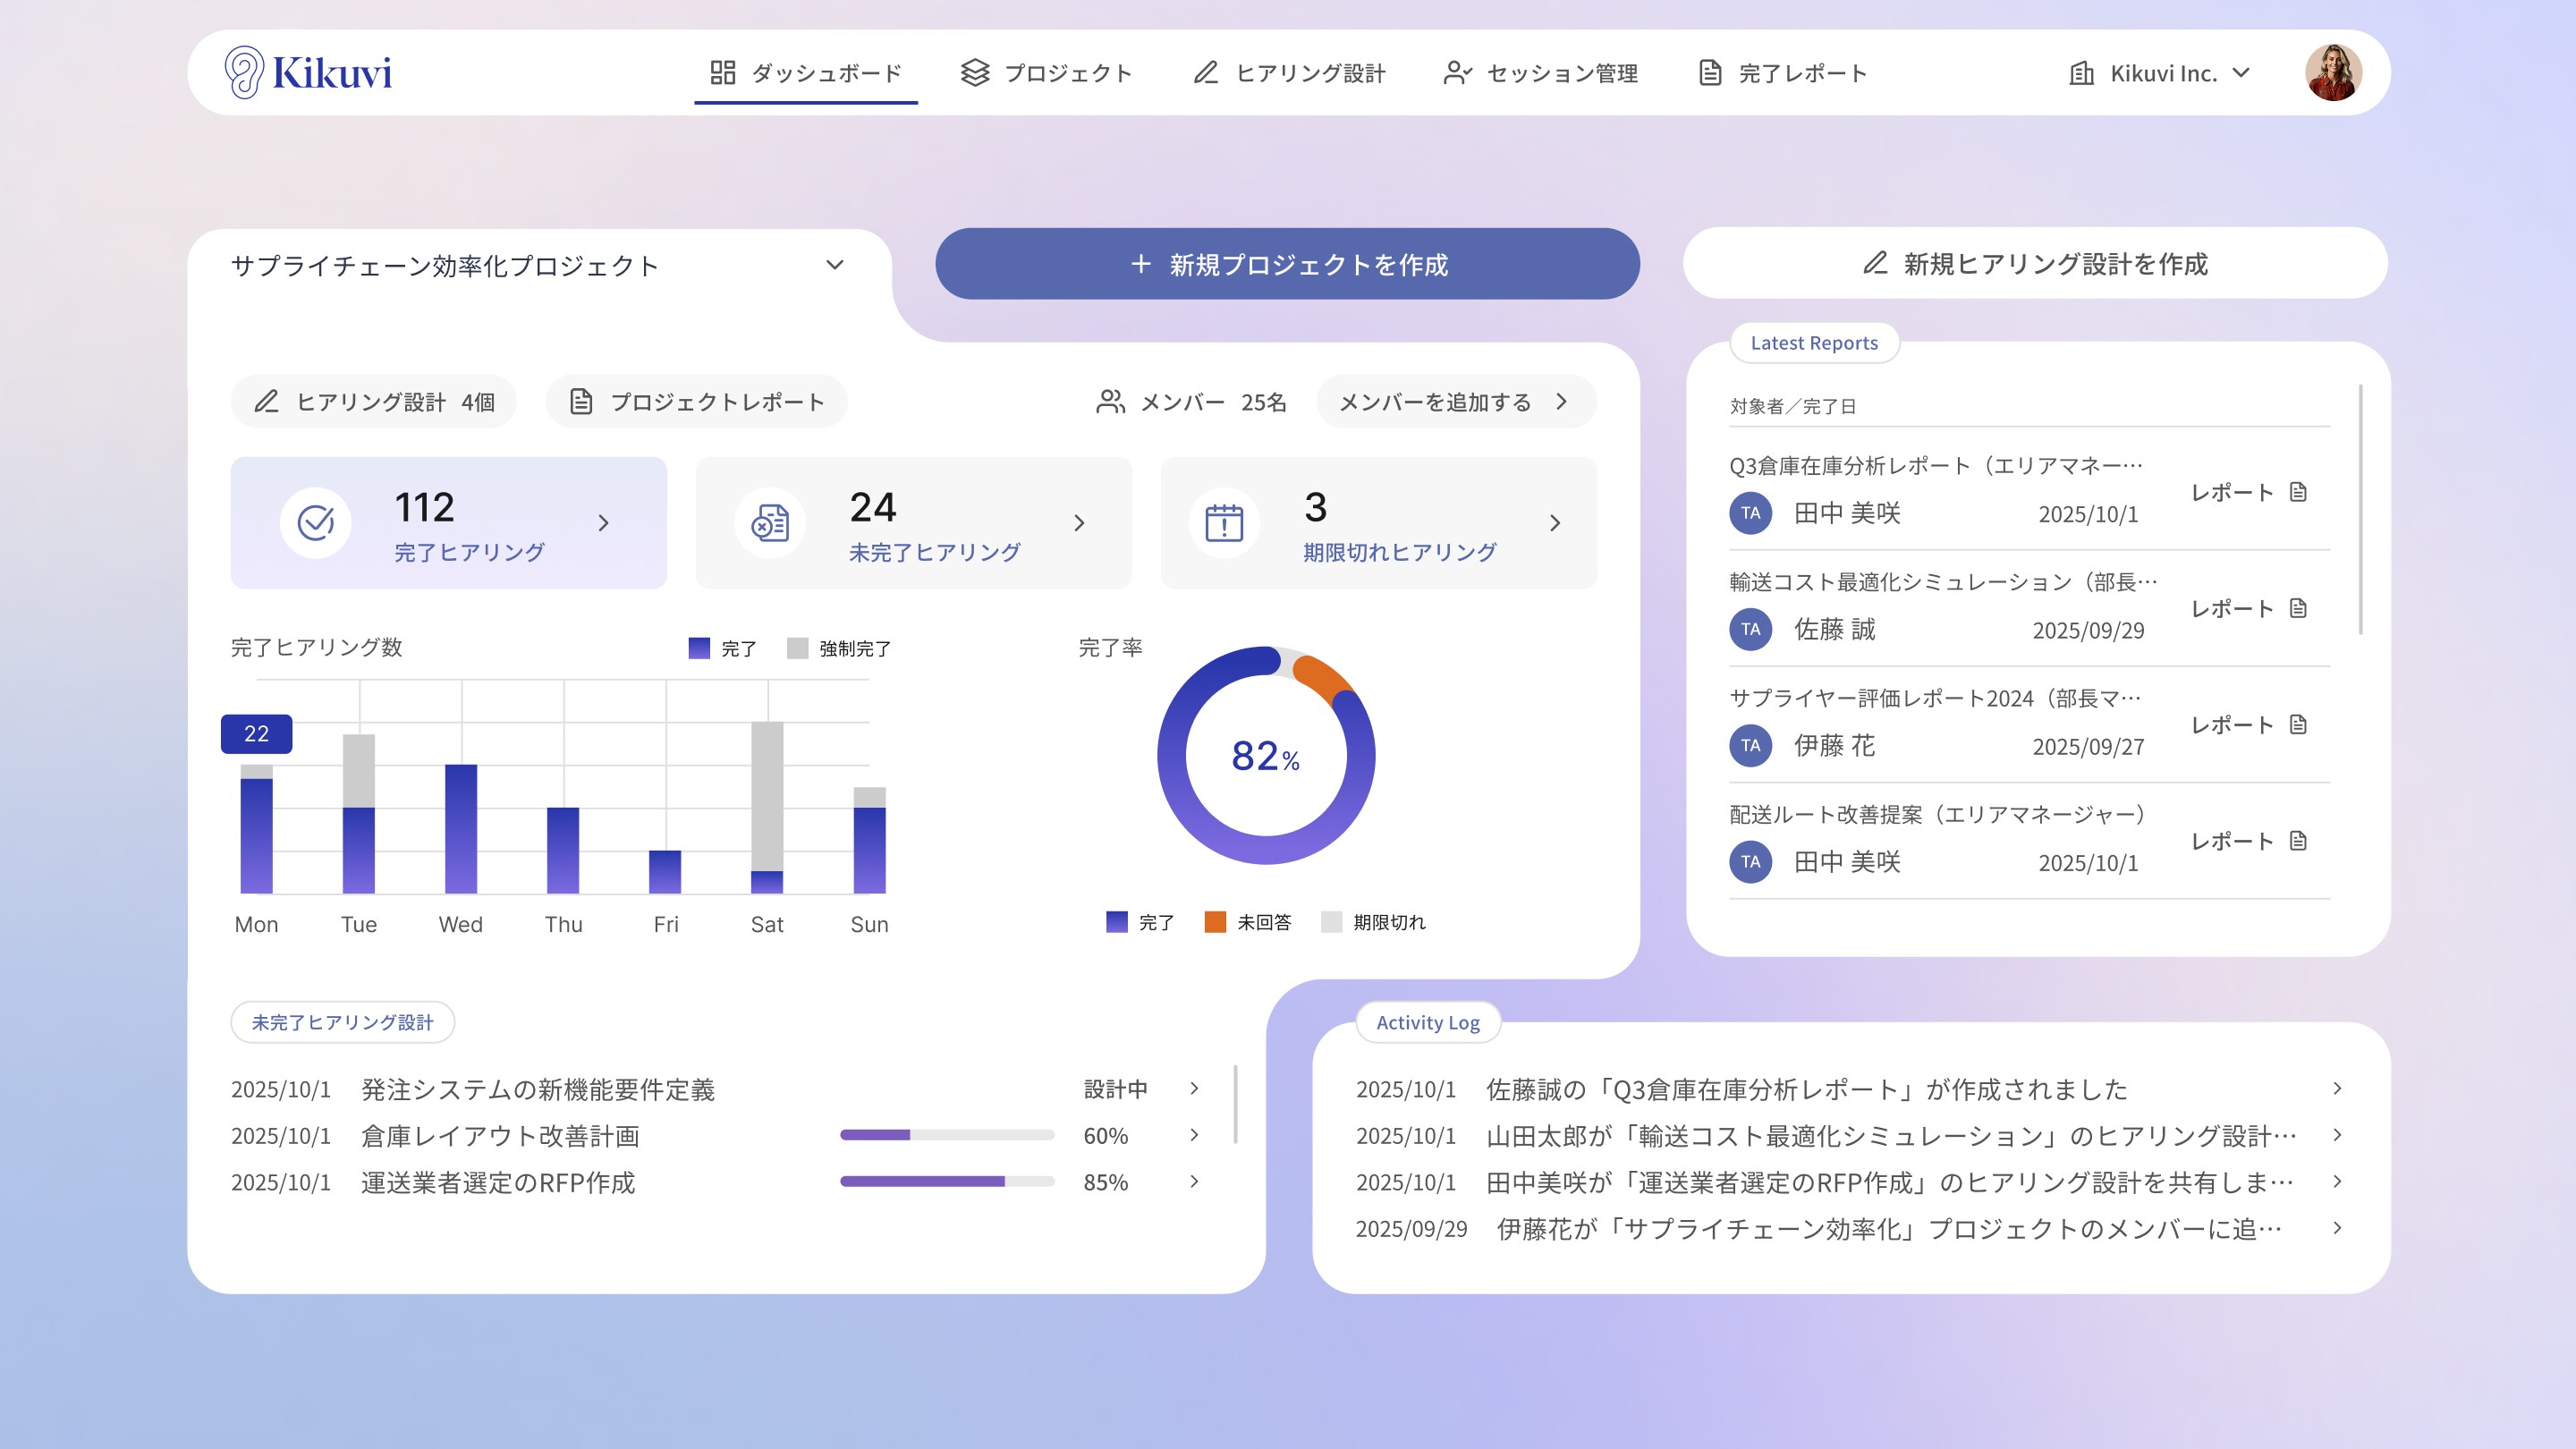Image resolution: width=2576 pixels, height=1449 pixels.
Task: Click the user profile photo
Action: coord(2333,72)
